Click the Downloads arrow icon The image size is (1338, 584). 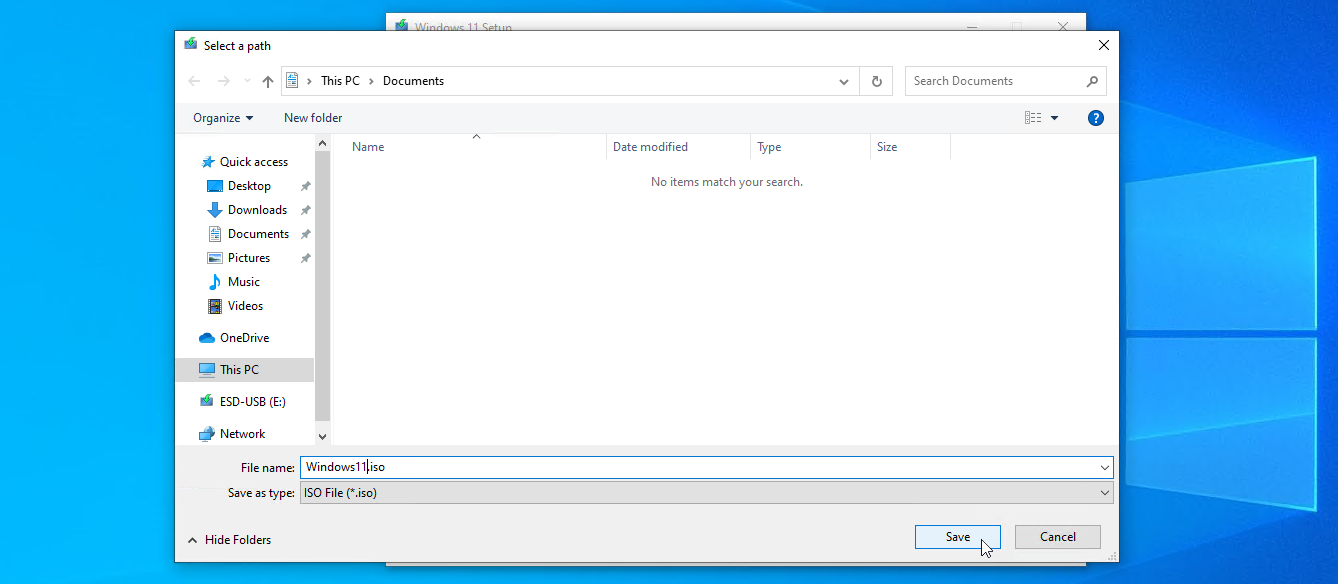(x=214, y=210)
